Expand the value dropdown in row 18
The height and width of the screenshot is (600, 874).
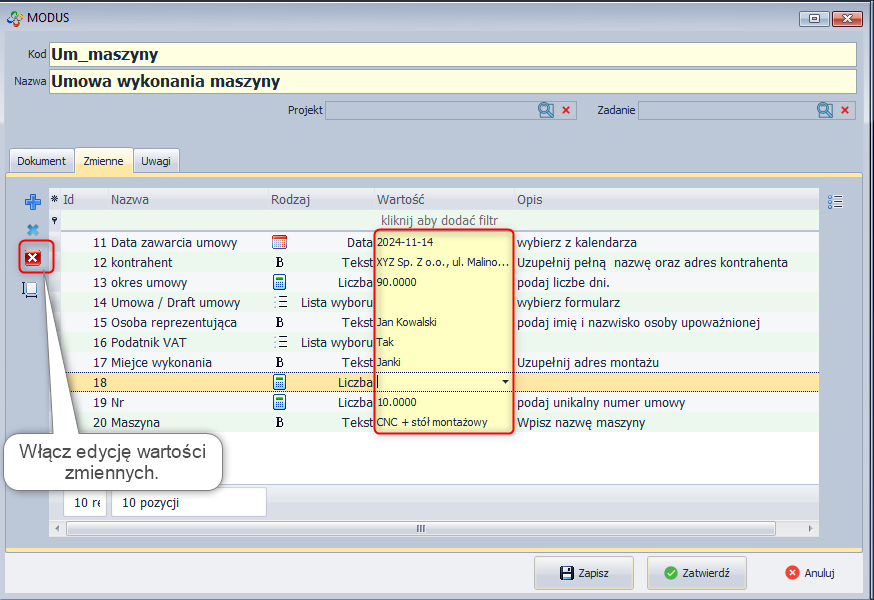505,382
